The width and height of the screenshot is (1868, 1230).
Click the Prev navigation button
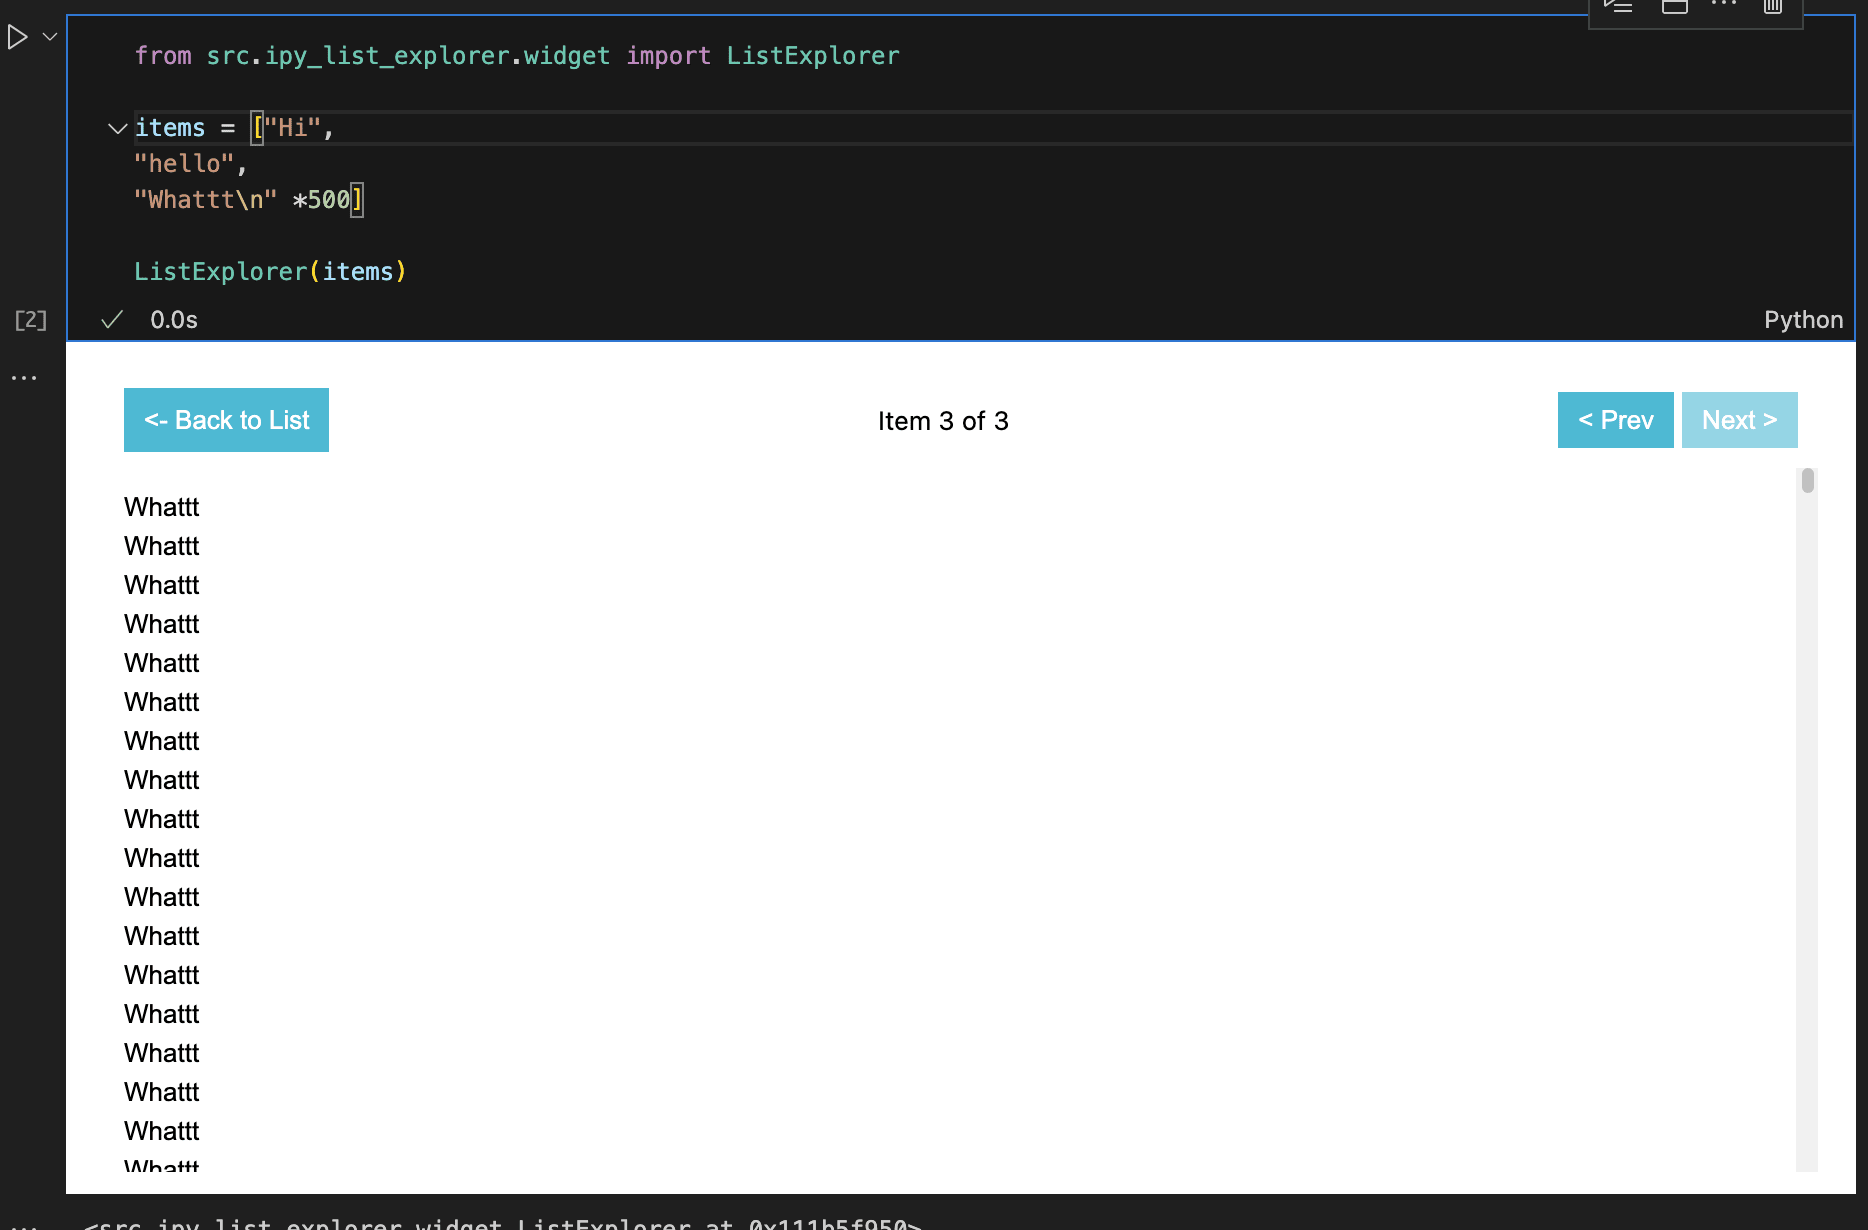pos(1615,420)
